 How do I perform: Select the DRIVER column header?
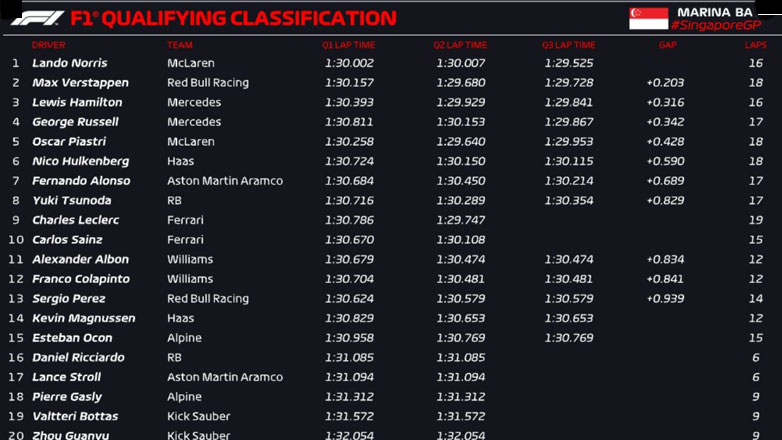49,45
